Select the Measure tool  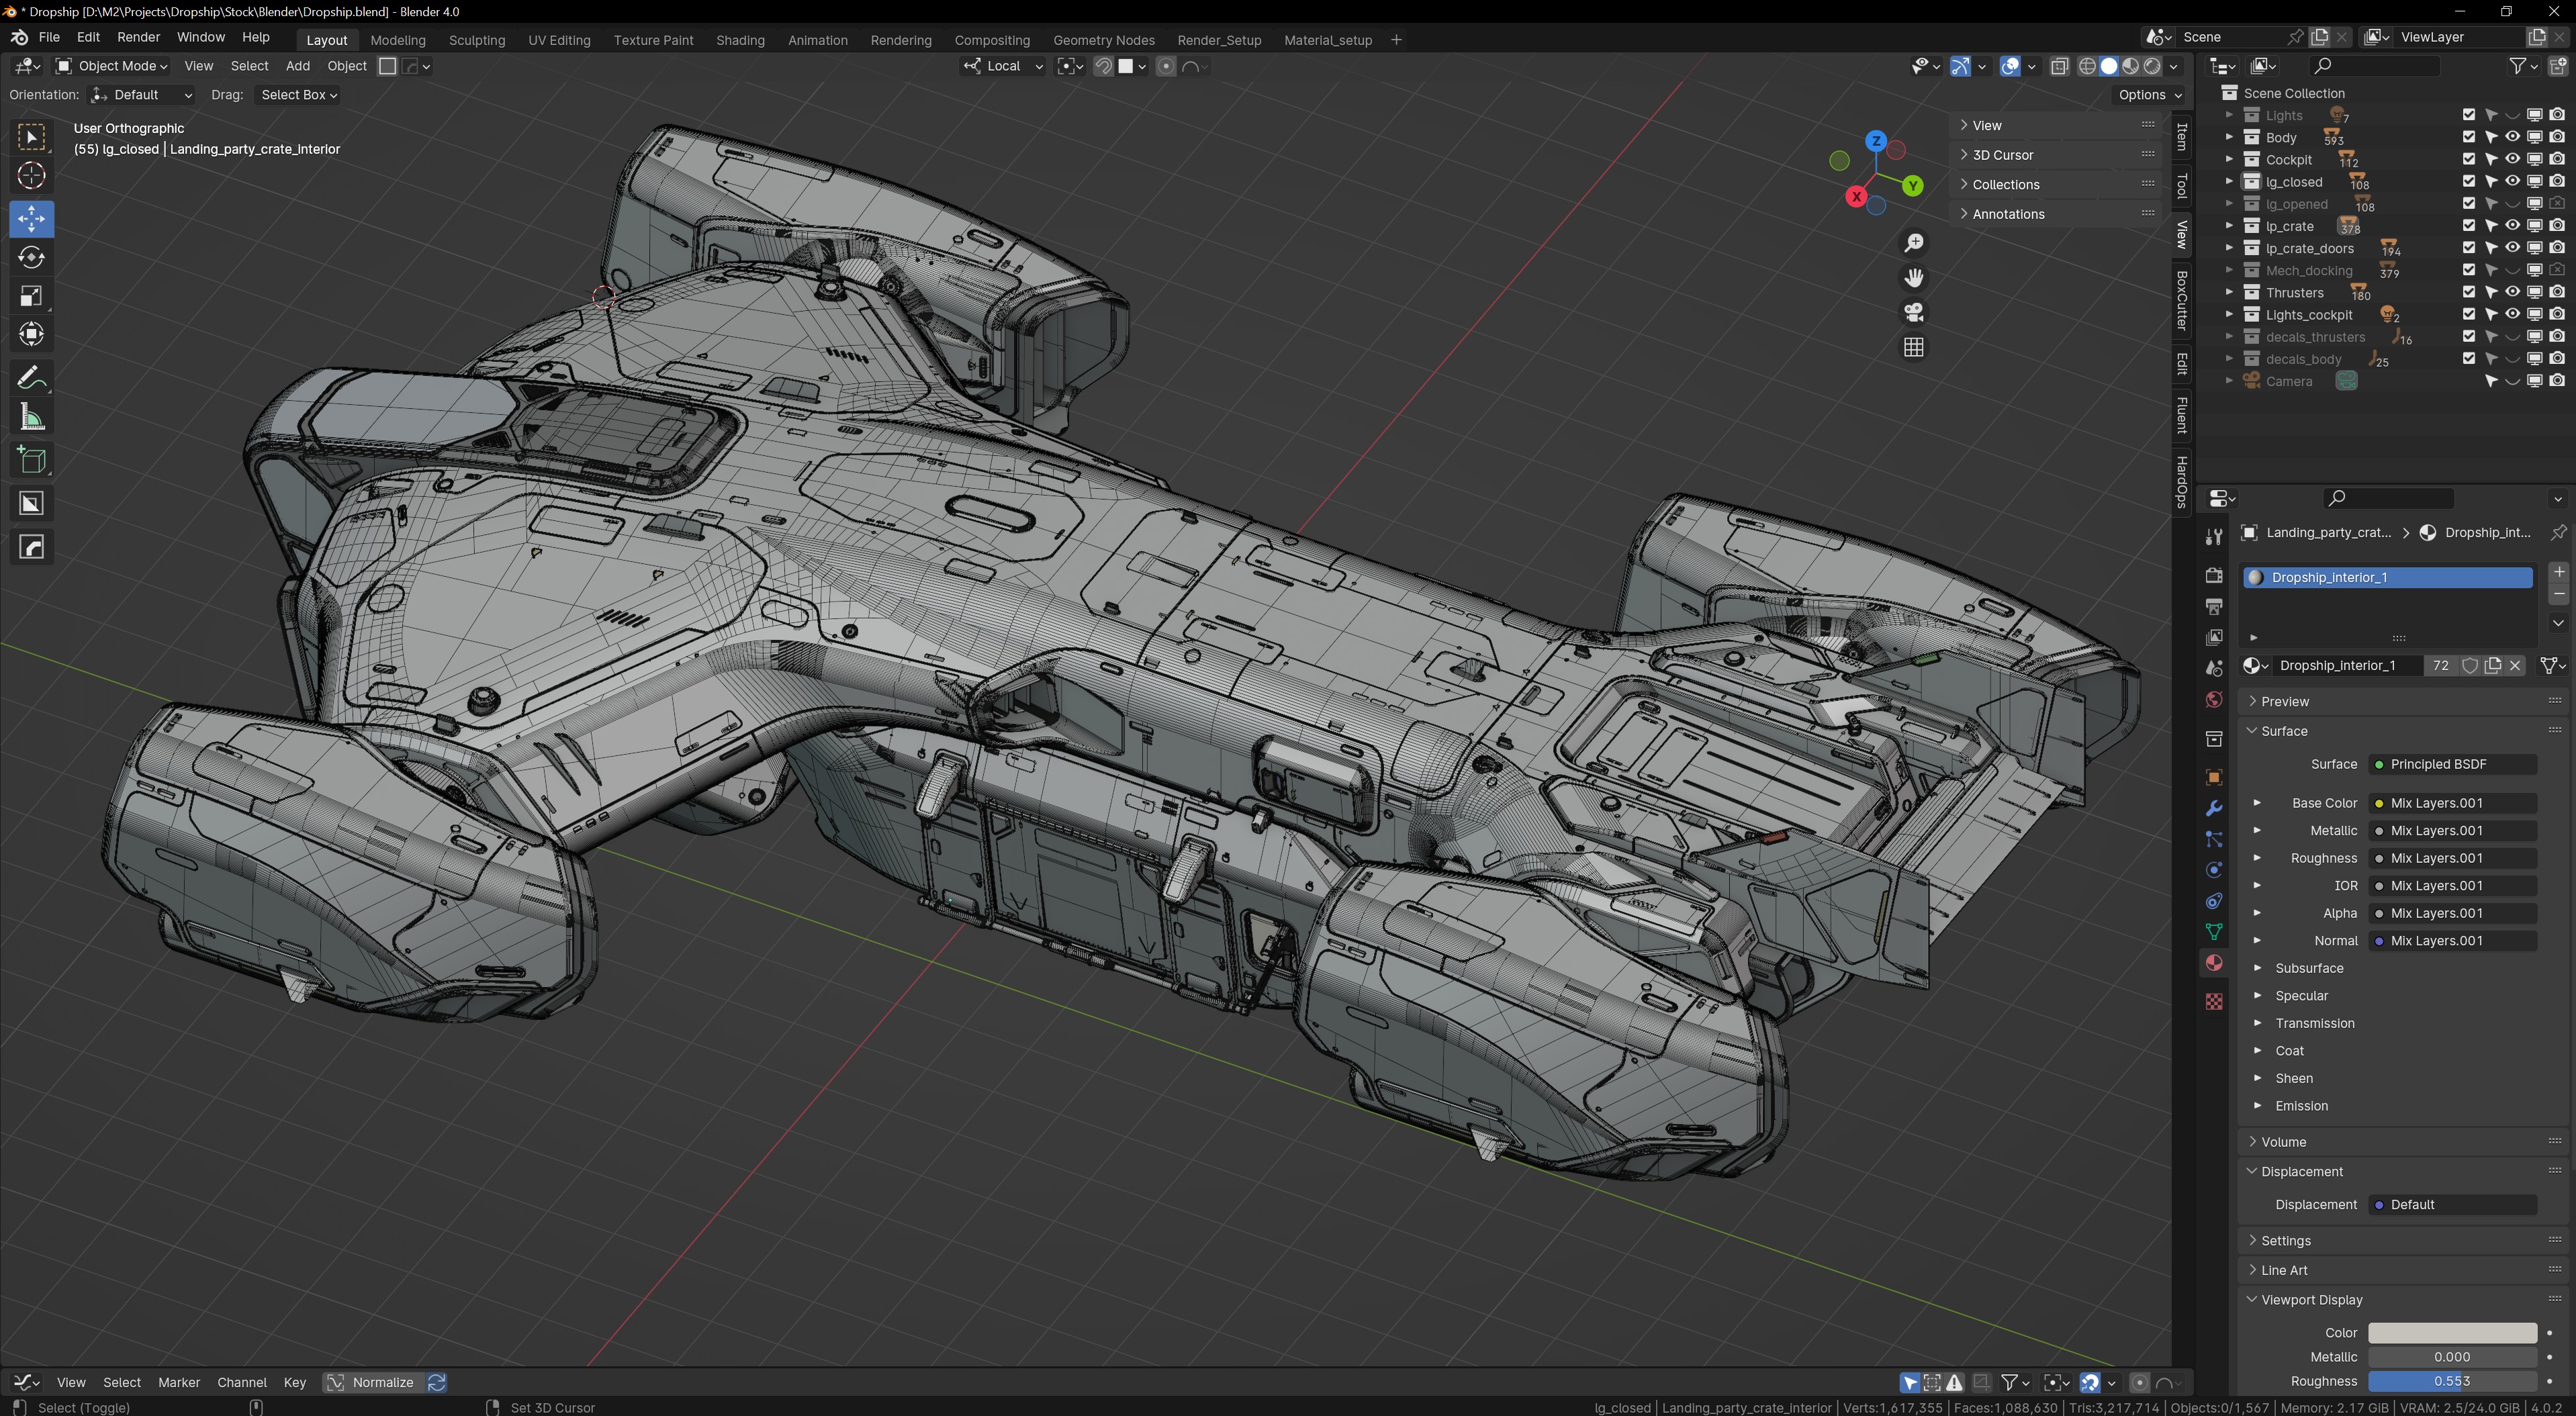(x=31, y=418)
